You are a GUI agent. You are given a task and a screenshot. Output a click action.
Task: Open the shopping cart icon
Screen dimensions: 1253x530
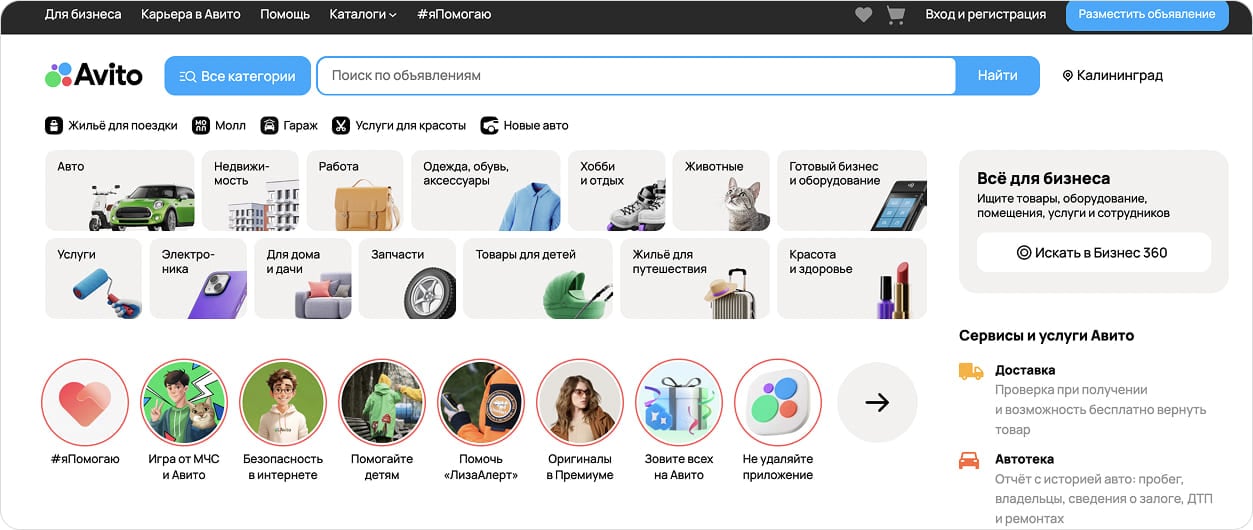[895, 15]
